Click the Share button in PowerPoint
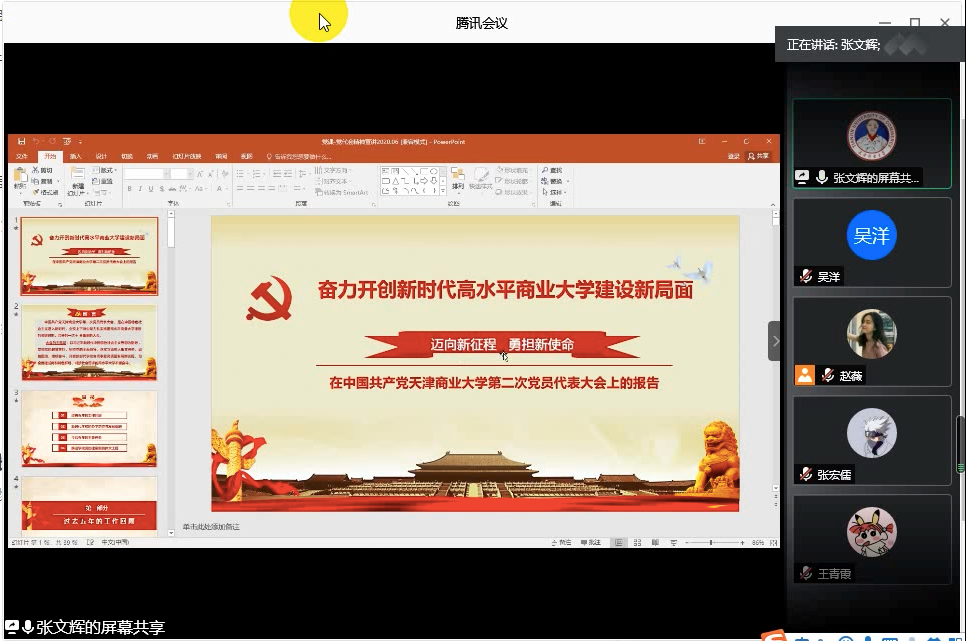The height and width of the screenshot is (641, 966). click(x=759, y=157)
